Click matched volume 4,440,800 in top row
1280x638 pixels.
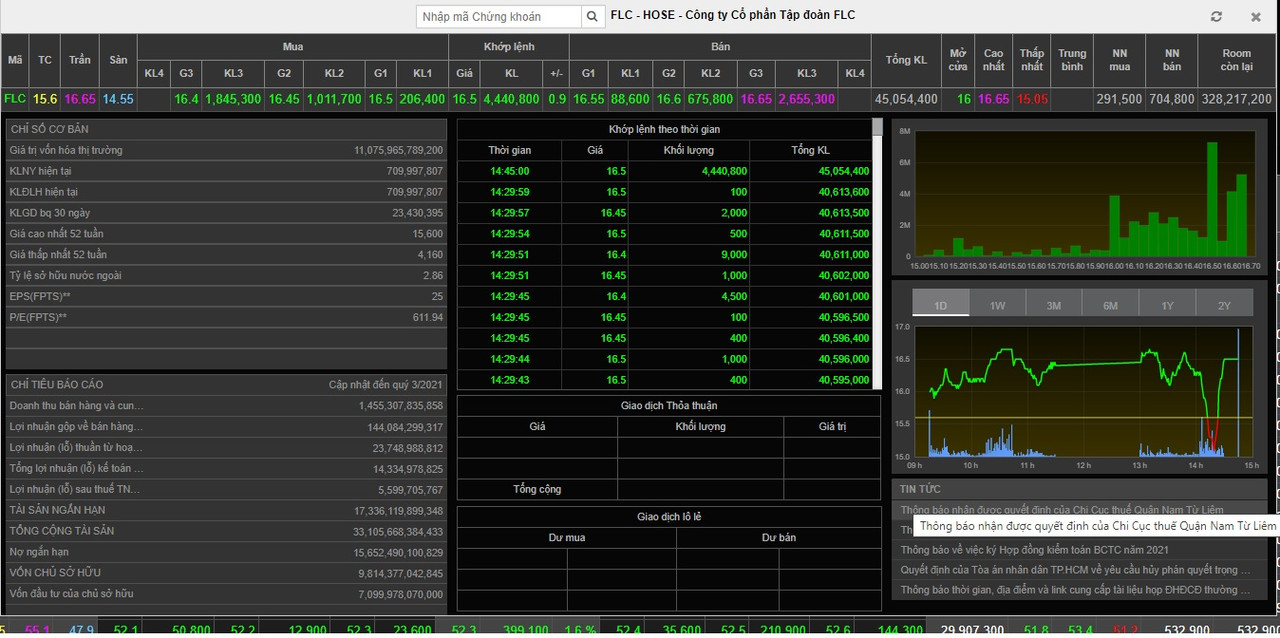511,99
